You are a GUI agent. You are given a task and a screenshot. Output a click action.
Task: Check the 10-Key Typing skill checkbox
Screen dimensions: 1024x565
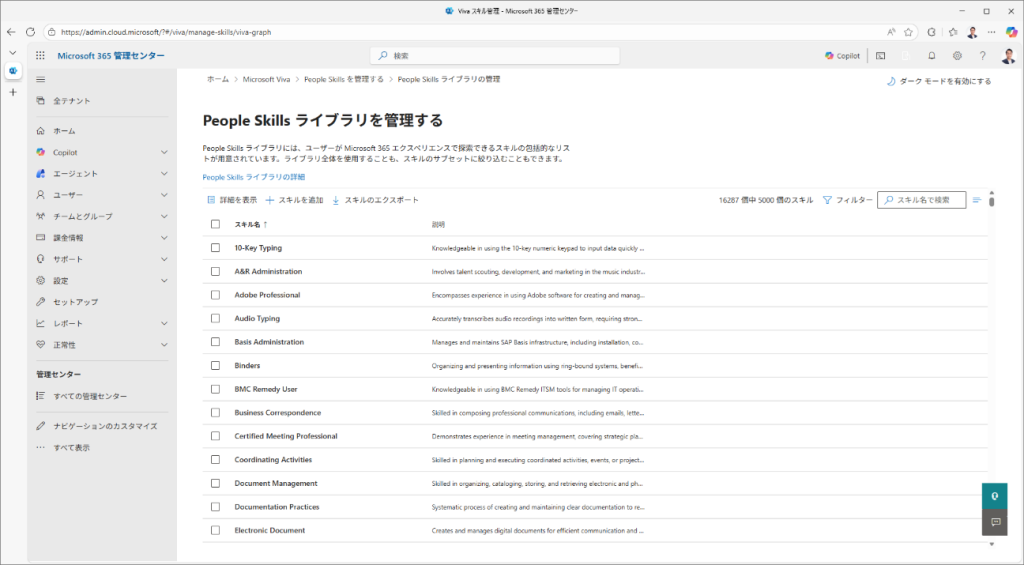pos(215,248)
